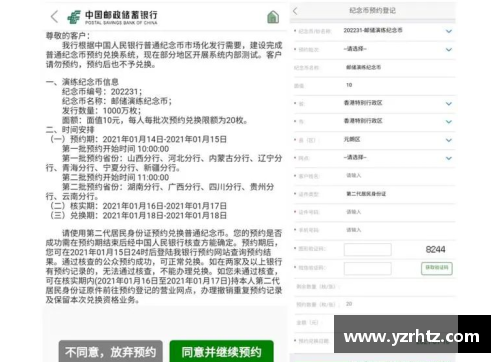Tap 同意并继续预约 button
The width and height of the screenshot is (500, 362).
click(222, 351)
